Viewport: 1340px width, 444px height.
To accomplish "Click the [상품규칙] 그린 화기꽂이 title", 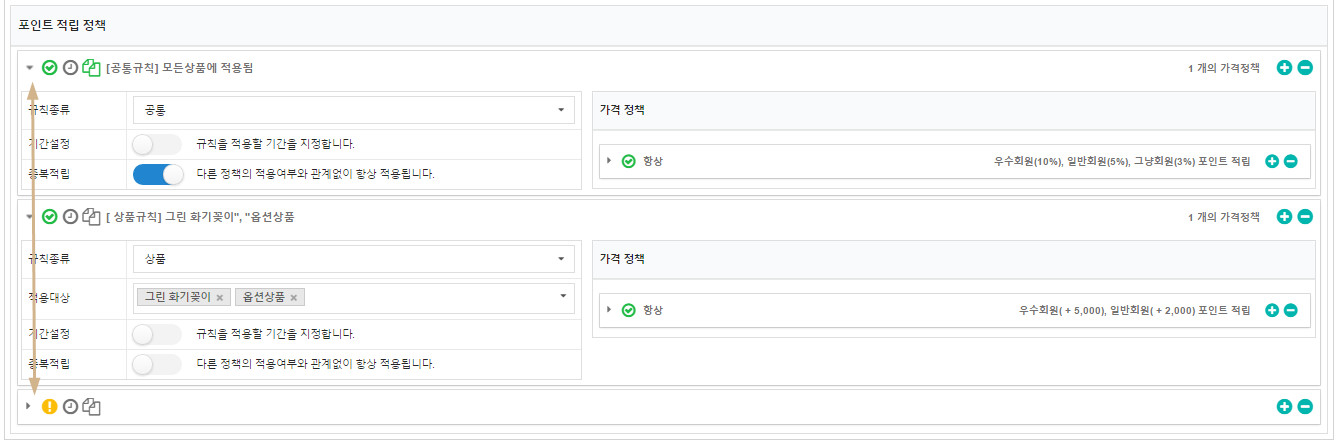I will [200, 216].
